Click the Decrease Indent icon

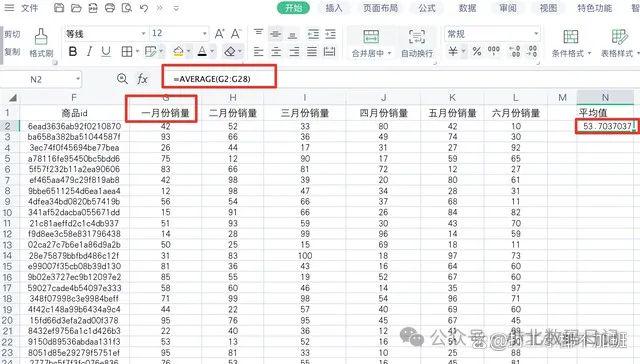[x=313, y=34]
